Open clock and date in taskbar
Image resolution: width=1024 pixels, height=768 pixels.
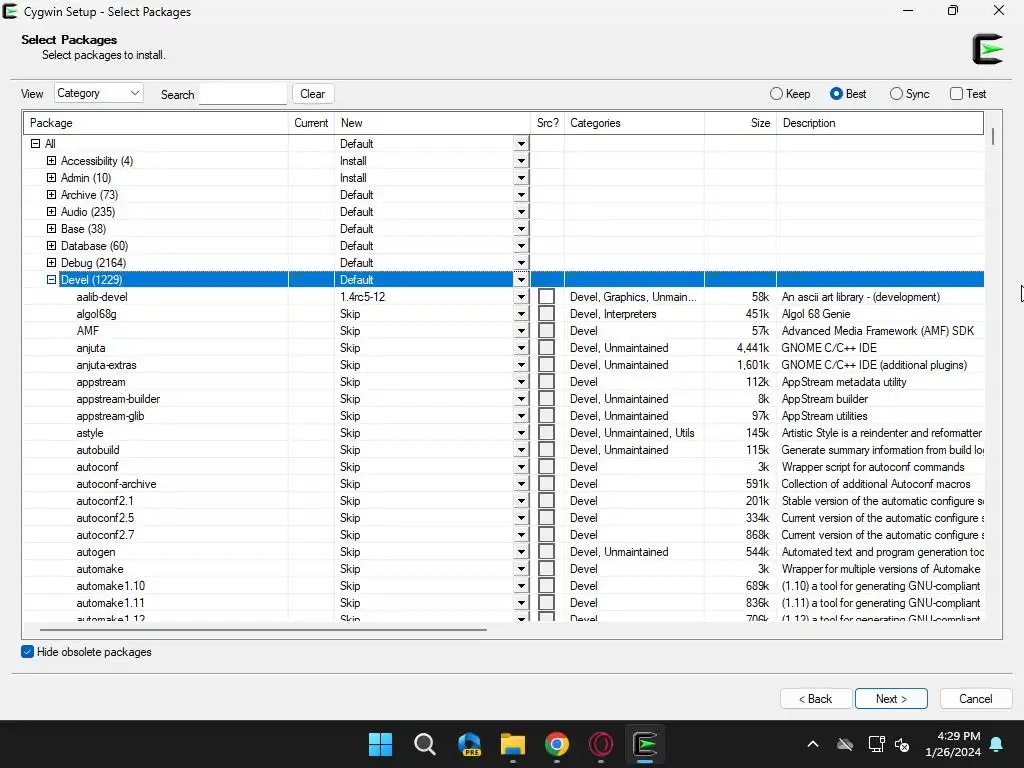[953, 744]
